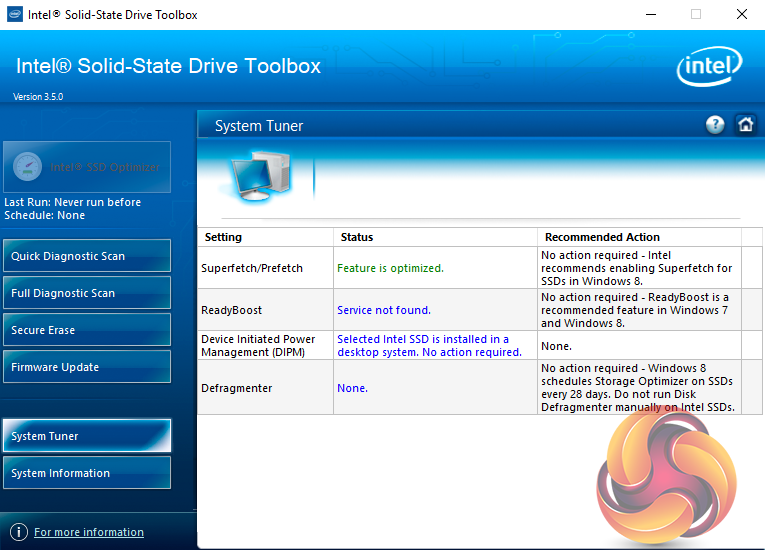Click the DIPM desktop system status text
This screenshot has width=765, height=550.
click(x=429, y=346)
